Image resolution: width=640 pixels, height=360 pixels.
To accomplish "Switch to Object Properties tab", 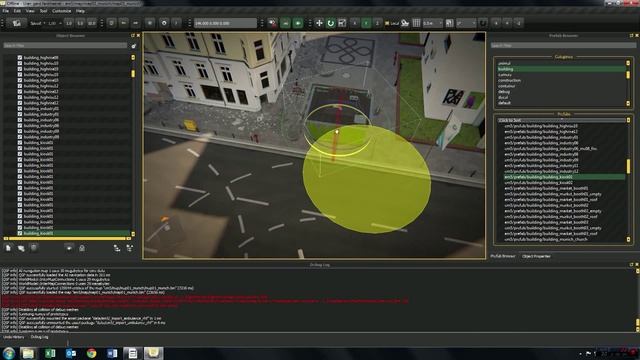I will 536,256.
